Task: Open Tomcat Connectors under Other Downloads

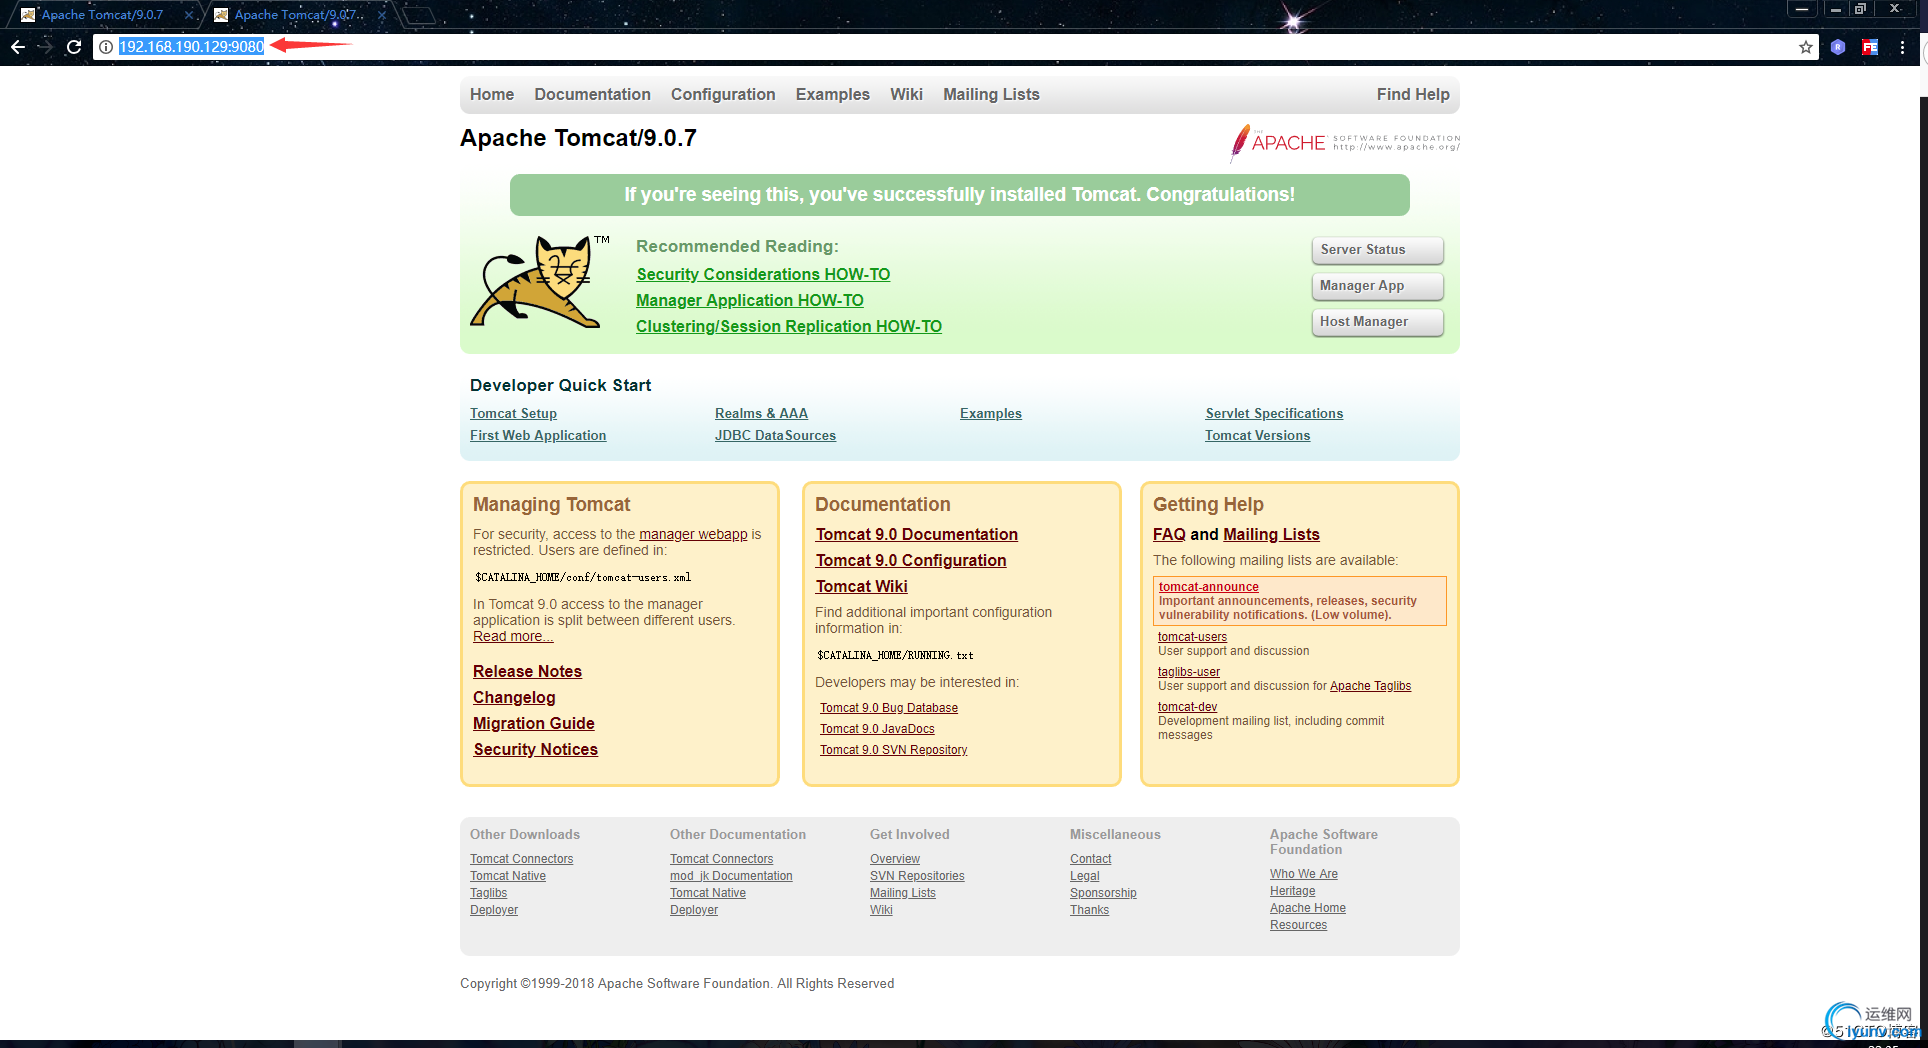Action: point(522,859)
